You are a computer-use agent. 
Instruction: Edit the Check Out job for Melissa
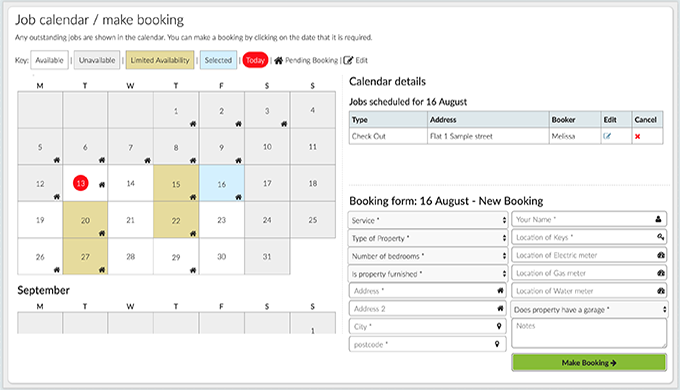(x=607, y=136)
